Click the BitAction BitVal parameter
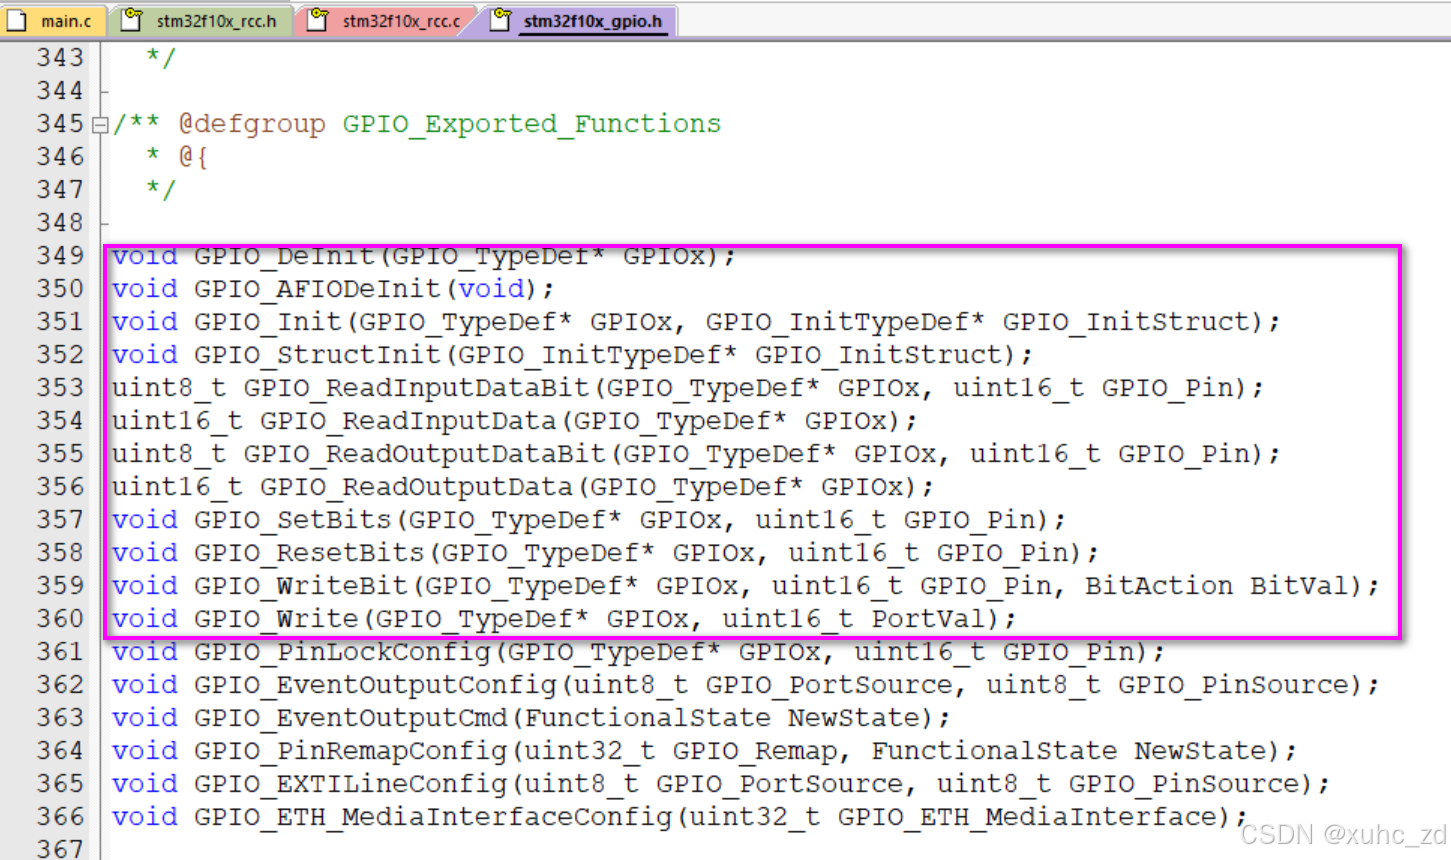The height and width of the screenshot is (860, 1451). point(1216,585)
